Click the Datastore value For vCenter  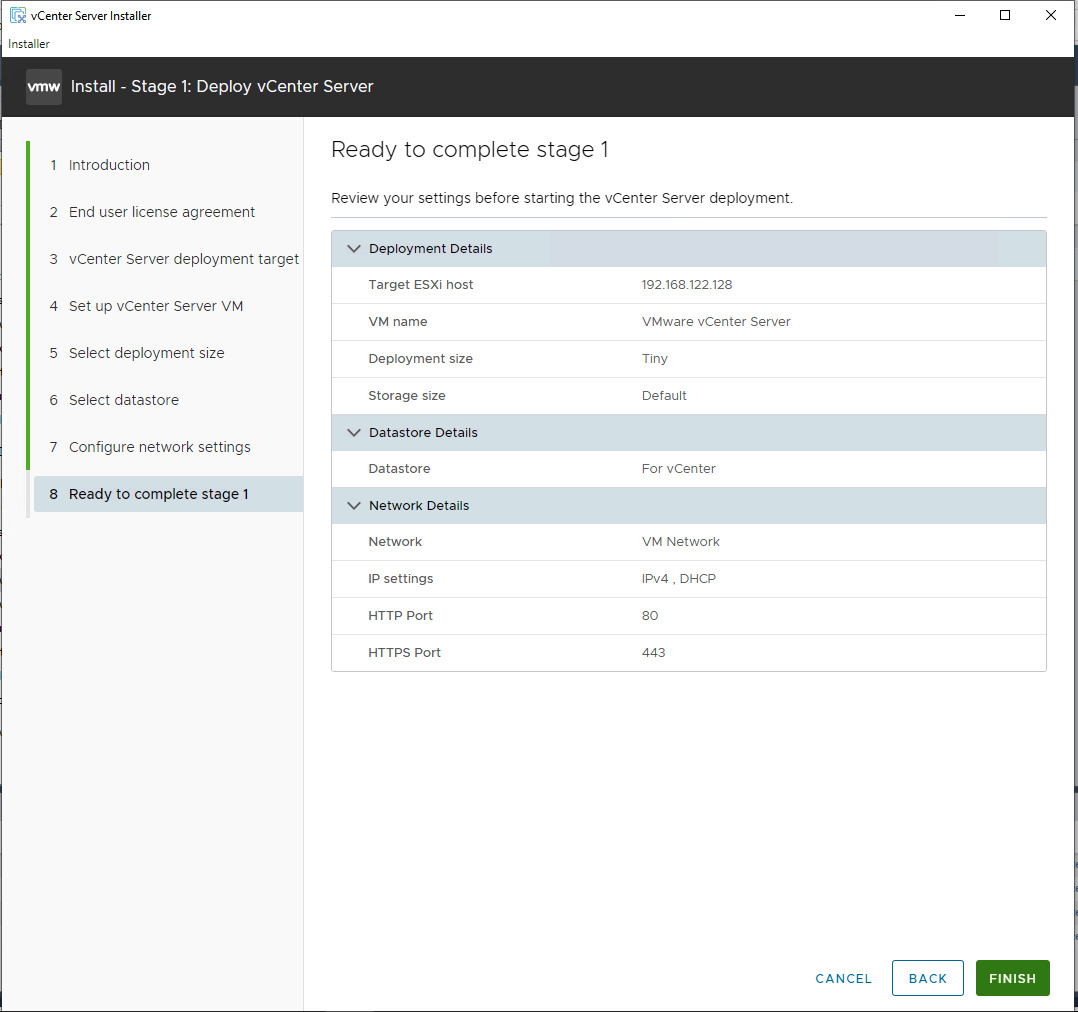(679, 469)
